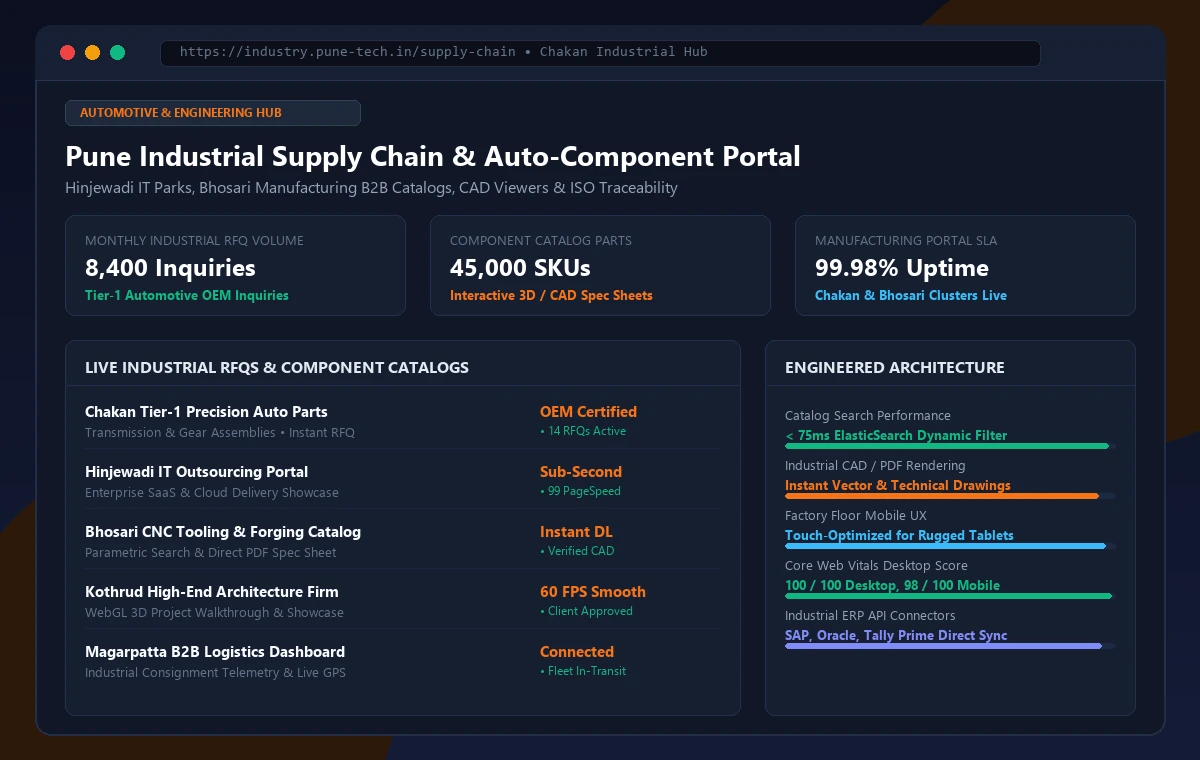Image resolution: width=1200 pixels, height=760 pixels.
Task: Click Transmission & Gear Assemblies description
Action: point(220,433)
